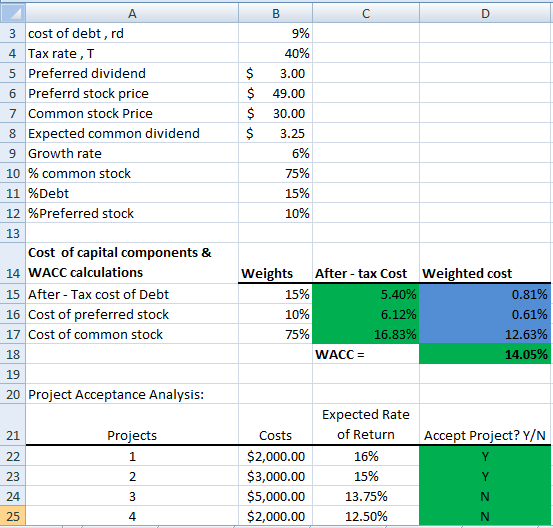Click the 'WACC =' label cell
Screen dimensions: 553x528
(366, 354)
